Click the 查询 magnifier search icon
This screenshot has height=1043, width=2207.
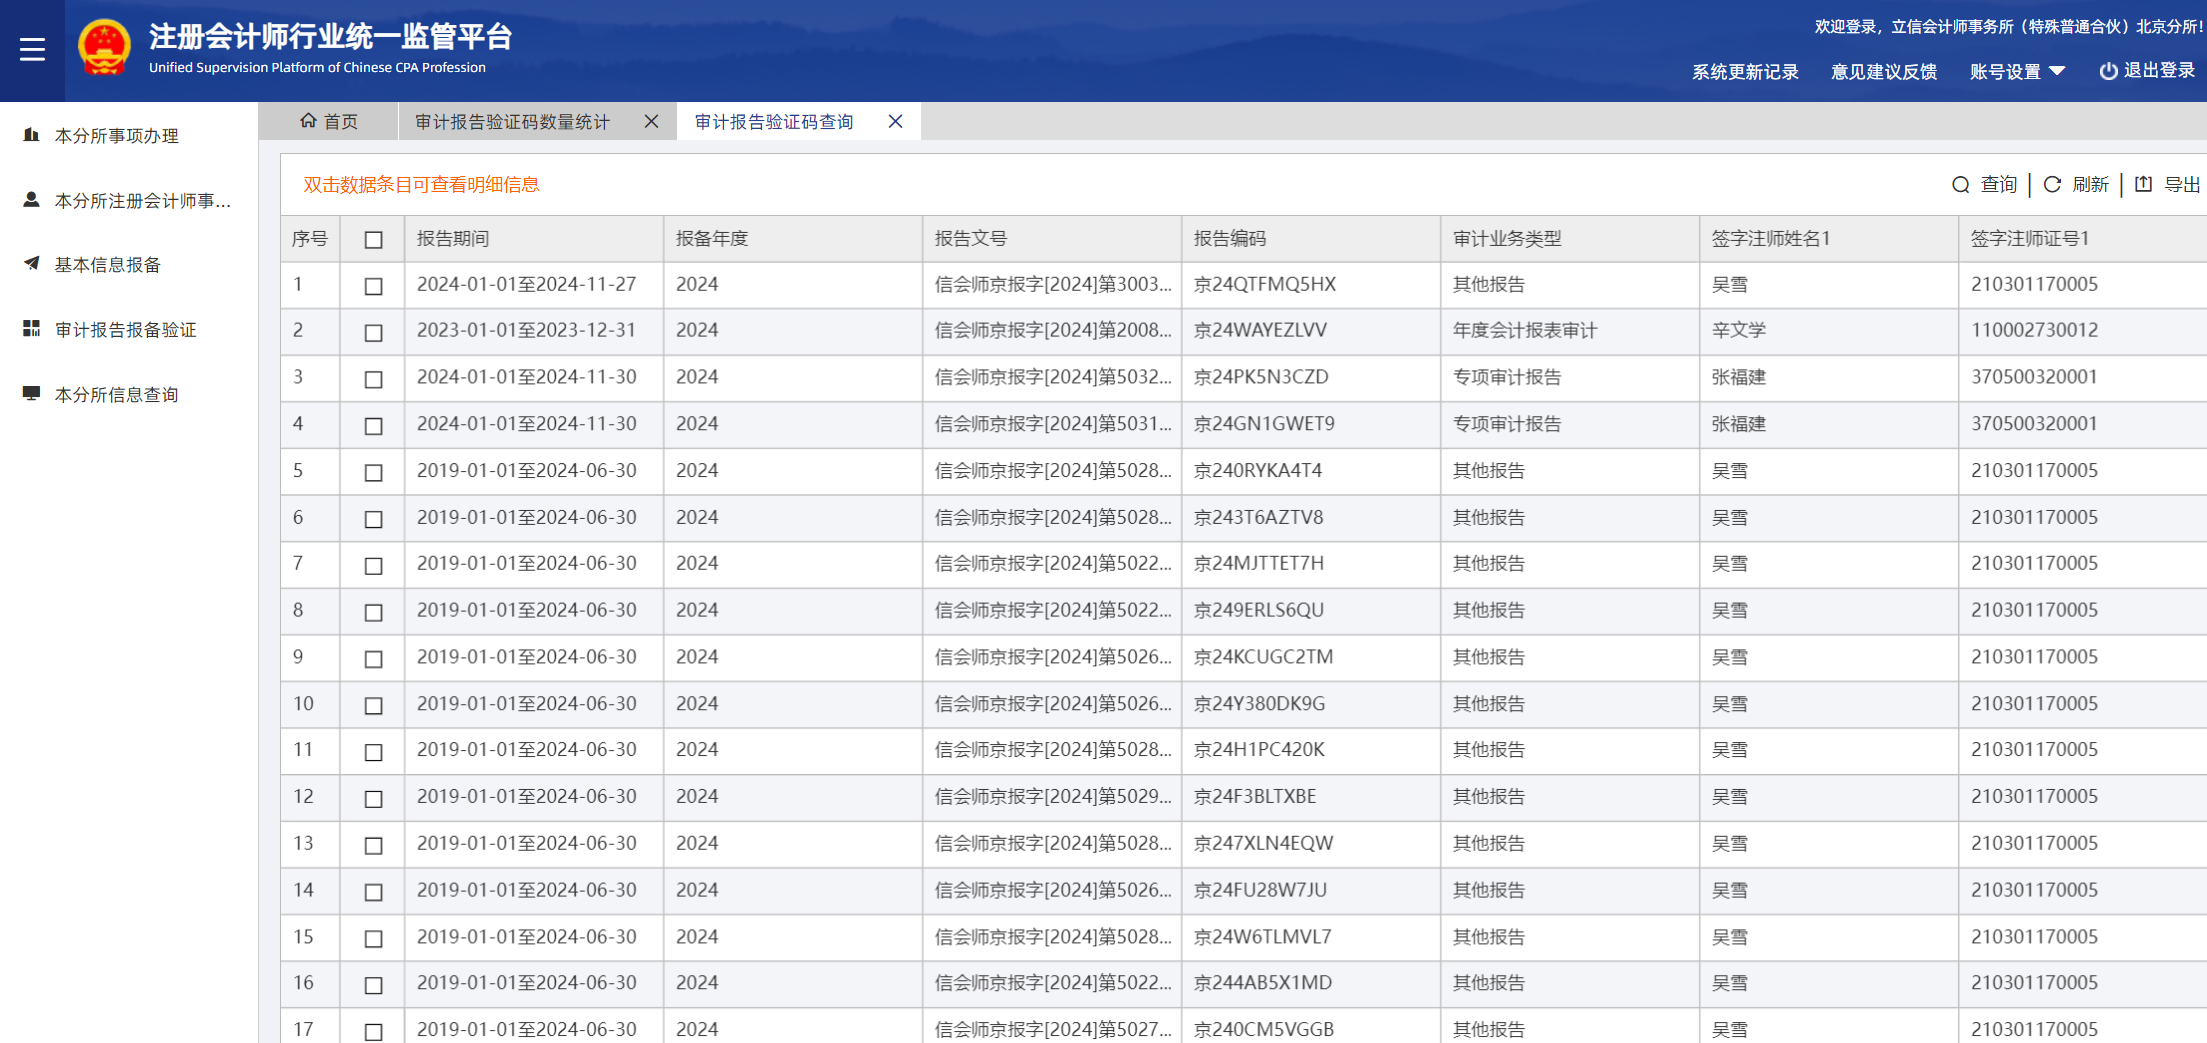pos(1960,185)
